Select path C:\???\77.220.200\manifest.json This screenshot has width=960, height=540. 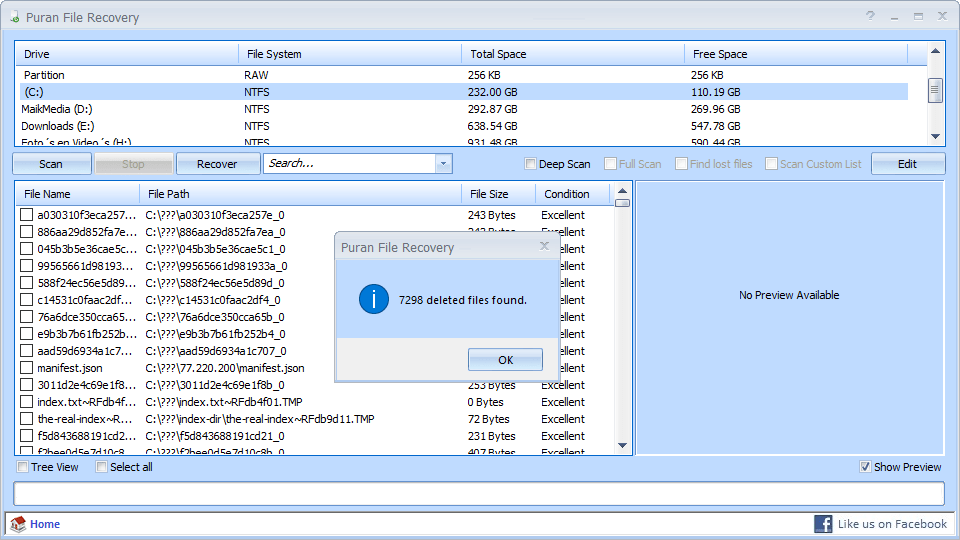click(x=225, y=368)
